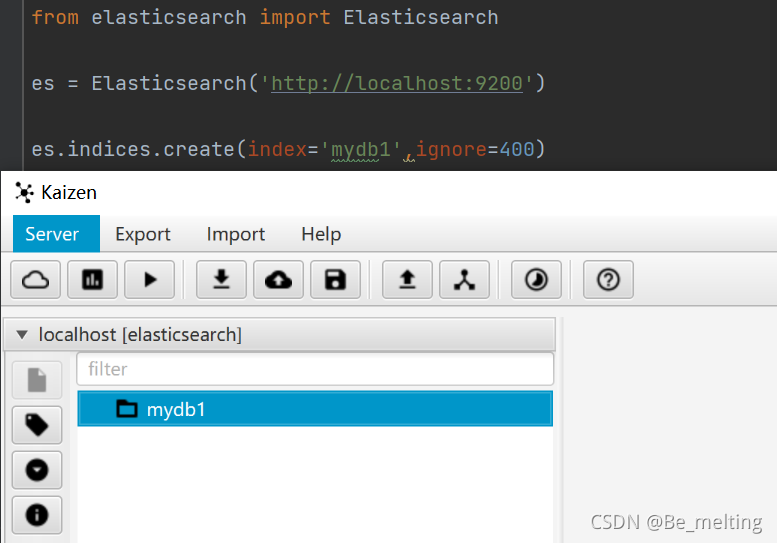The image size is (777, 543).
Task: Click the 'mydb1' string in code
Action: [x=361, y=150]
